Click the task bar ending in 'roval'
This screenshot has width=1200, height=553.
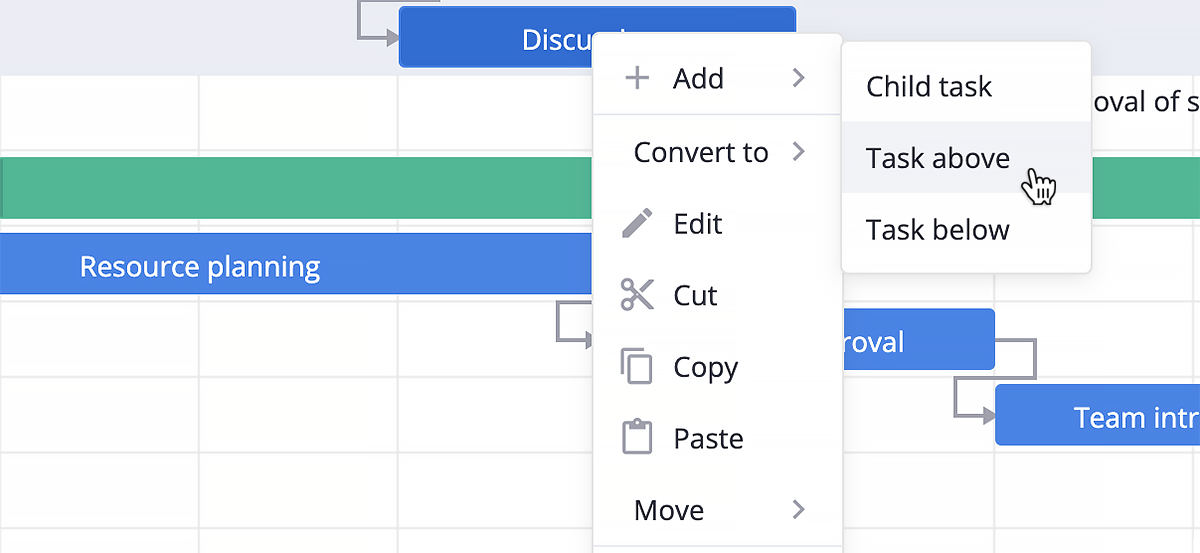pos(917,340)
